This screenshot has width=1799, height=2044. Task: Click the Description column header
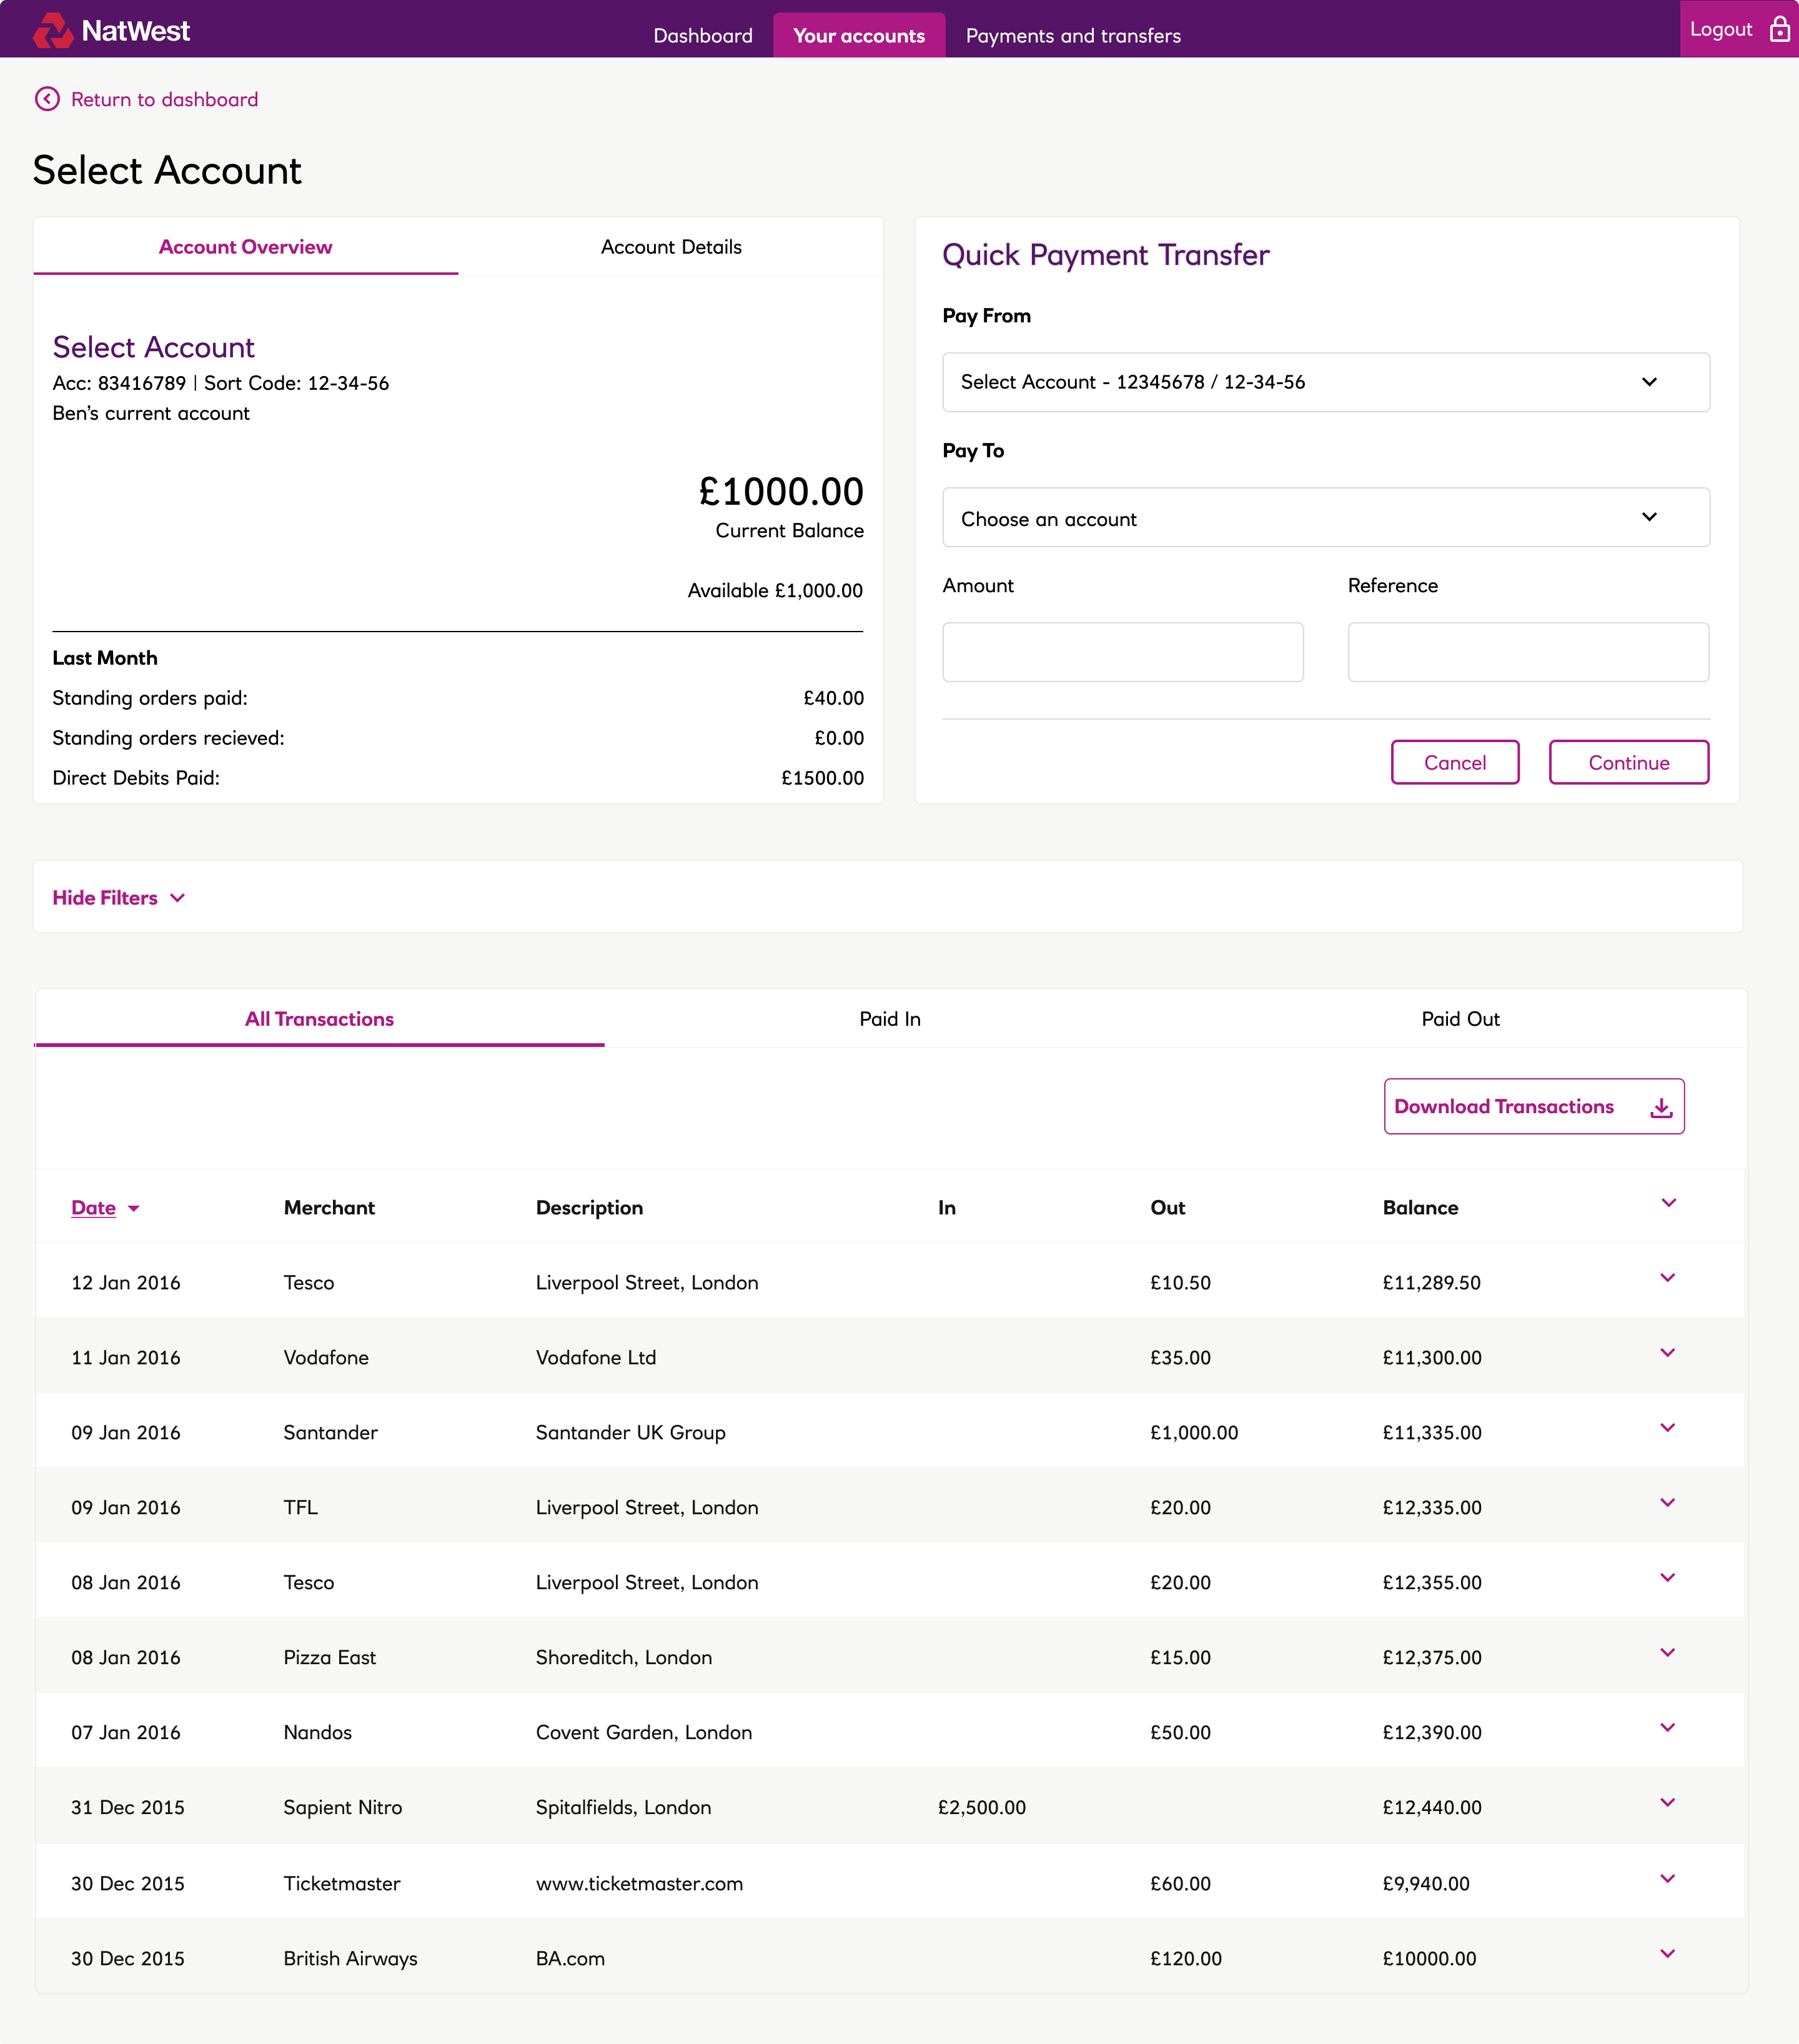[x=589, y=1208]
